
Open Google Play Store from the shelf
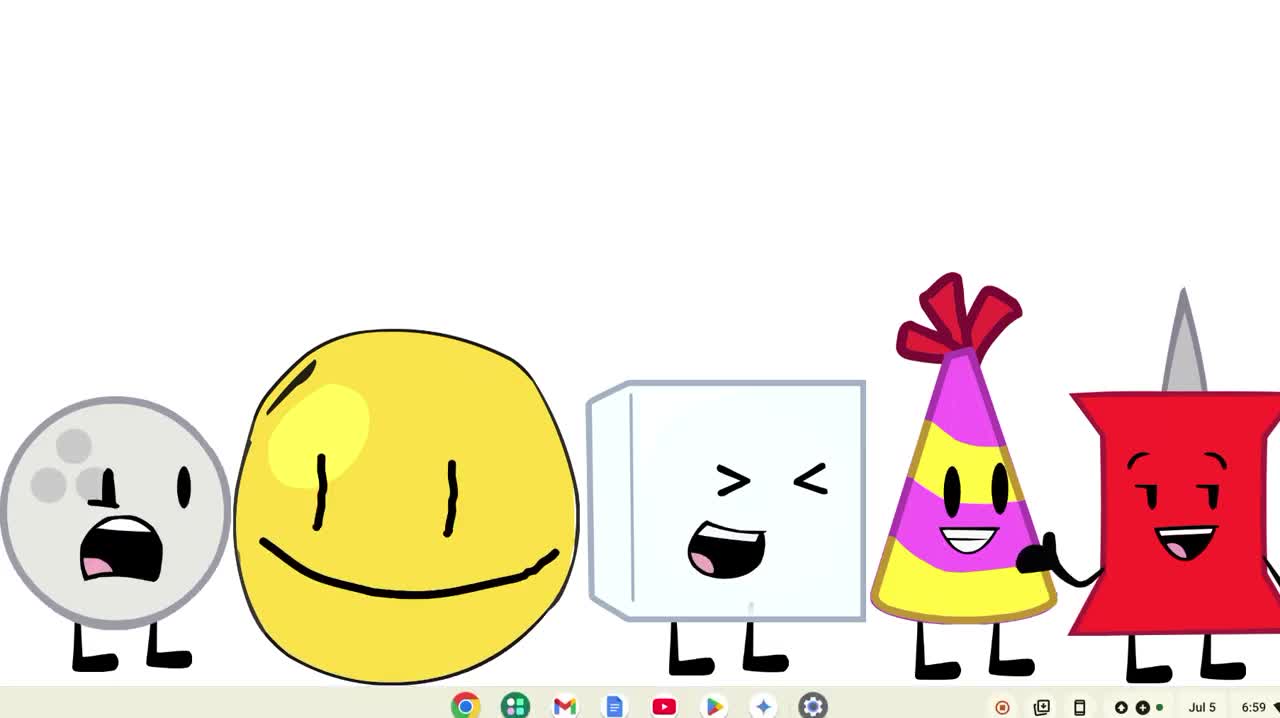pyautogui.click(x=714, y=706)
